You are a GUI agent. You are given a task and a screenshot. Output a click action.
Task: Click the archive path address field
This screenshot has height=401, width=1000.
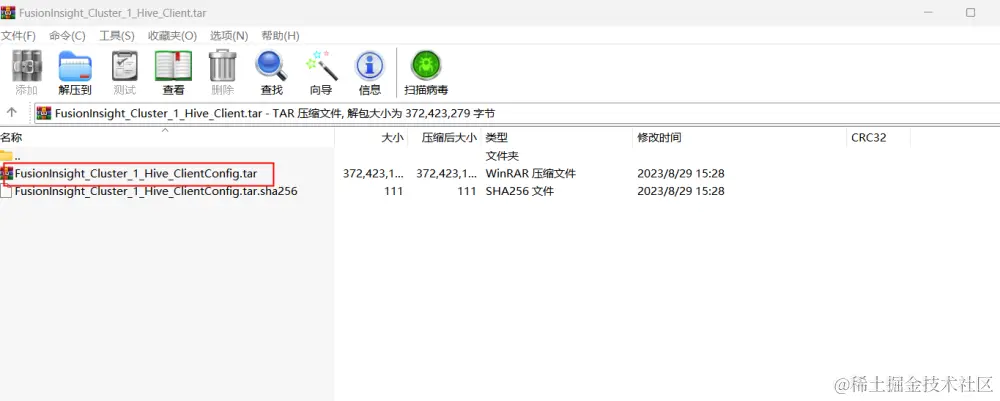pos(517,113)
